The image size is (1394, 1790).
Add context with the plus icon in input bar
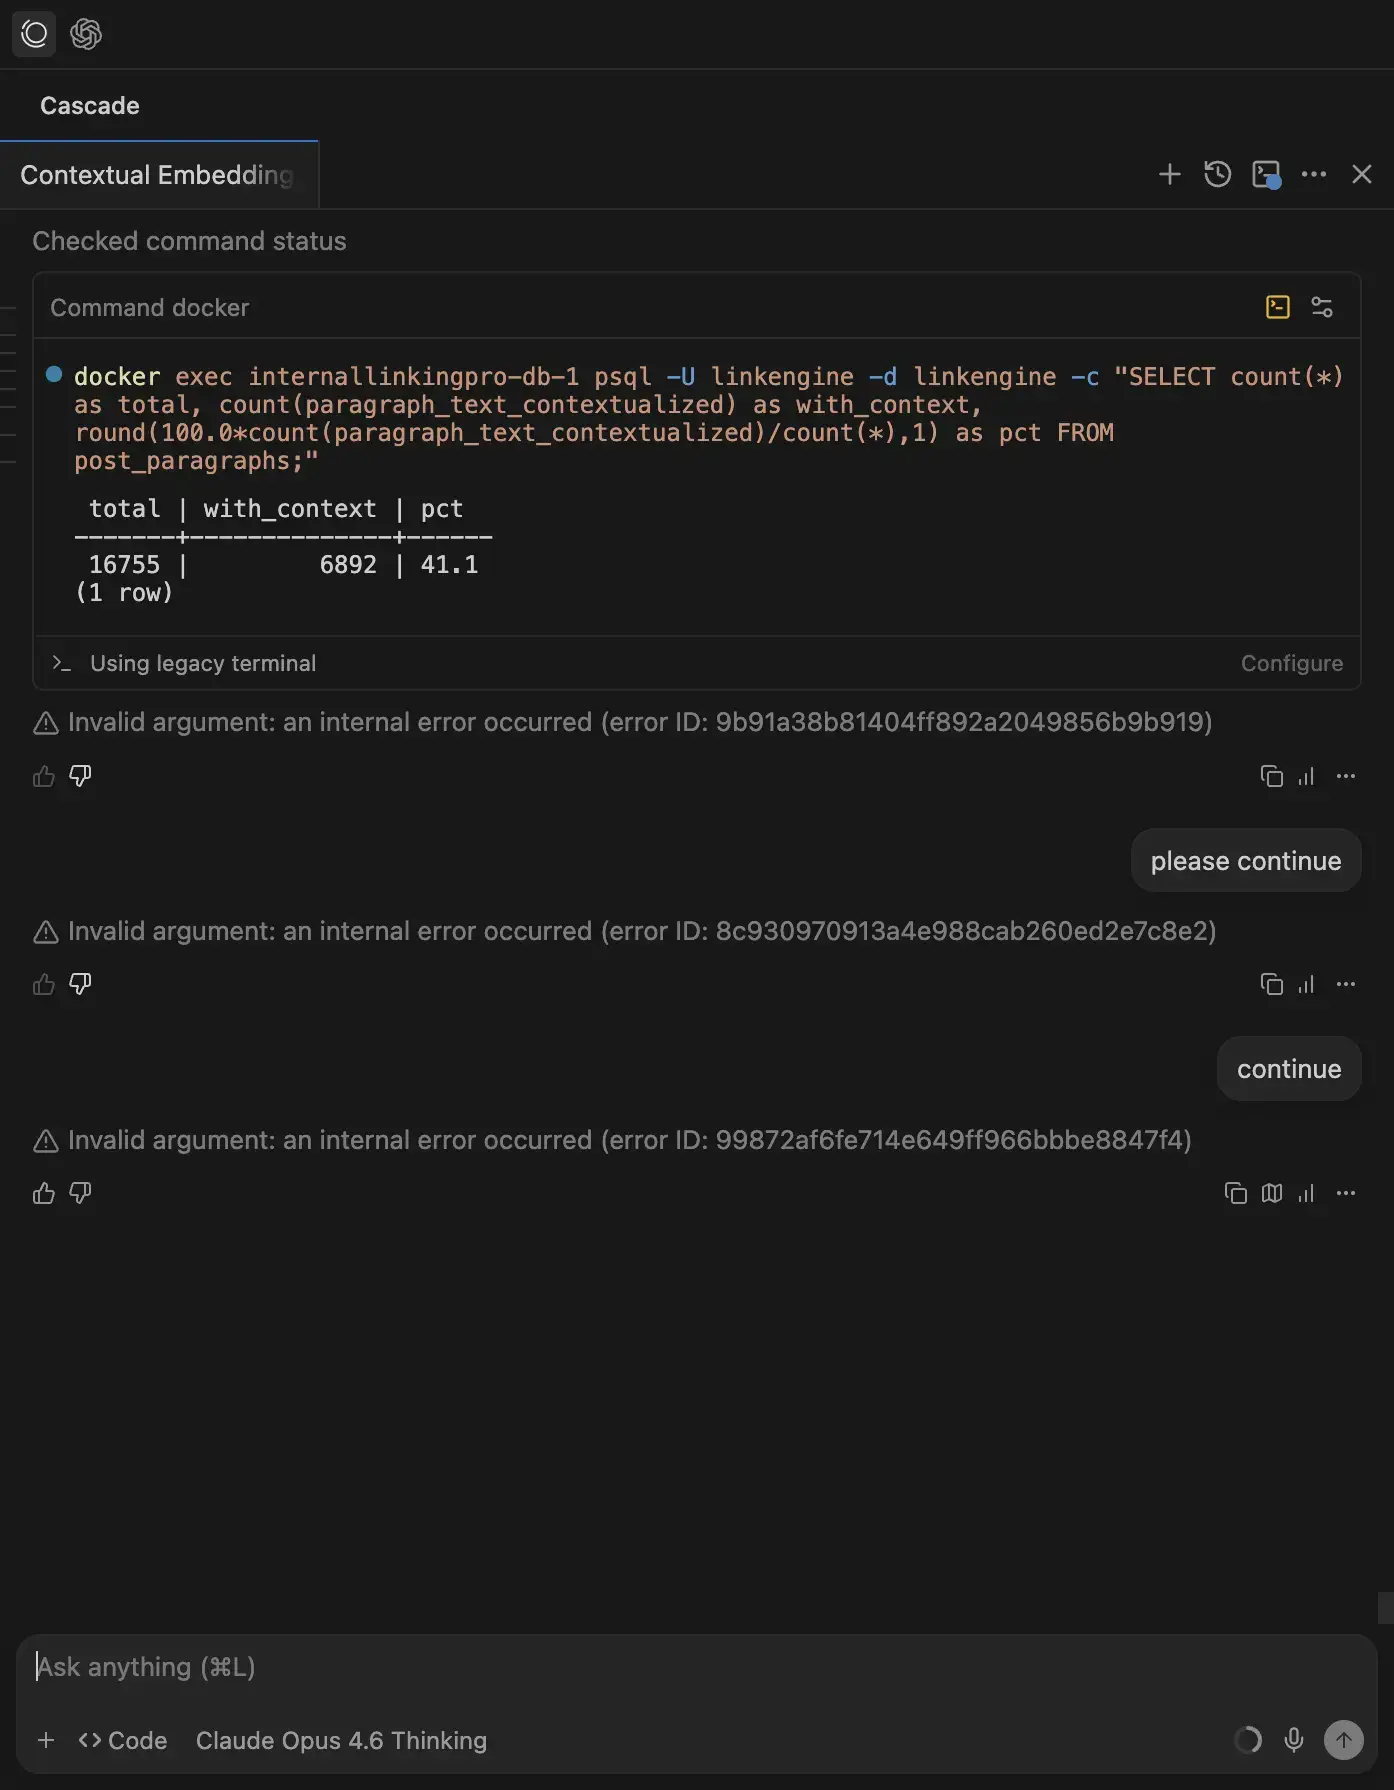click(46, 1740)
